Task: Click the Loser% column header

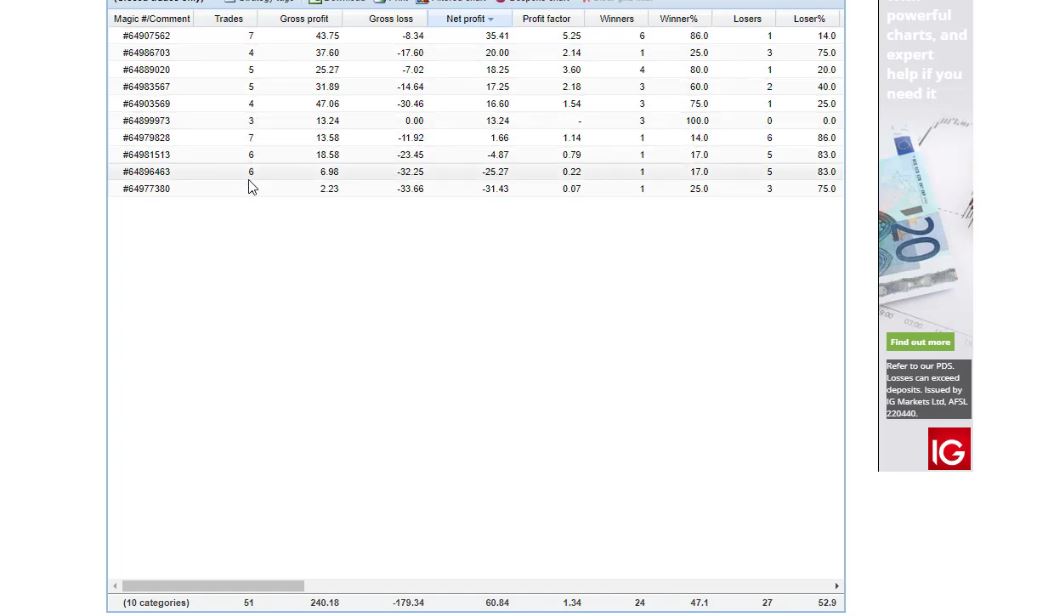Action: [x=809, y=19]
